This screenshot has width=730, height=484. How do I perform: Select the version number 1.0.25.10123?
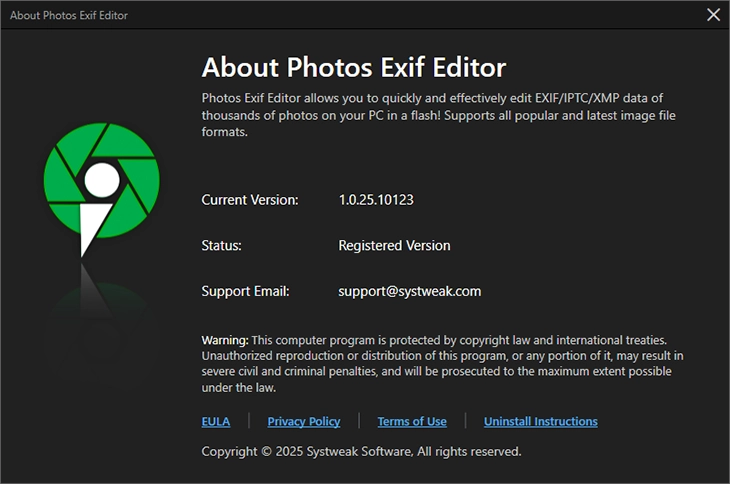pos(376,199)
